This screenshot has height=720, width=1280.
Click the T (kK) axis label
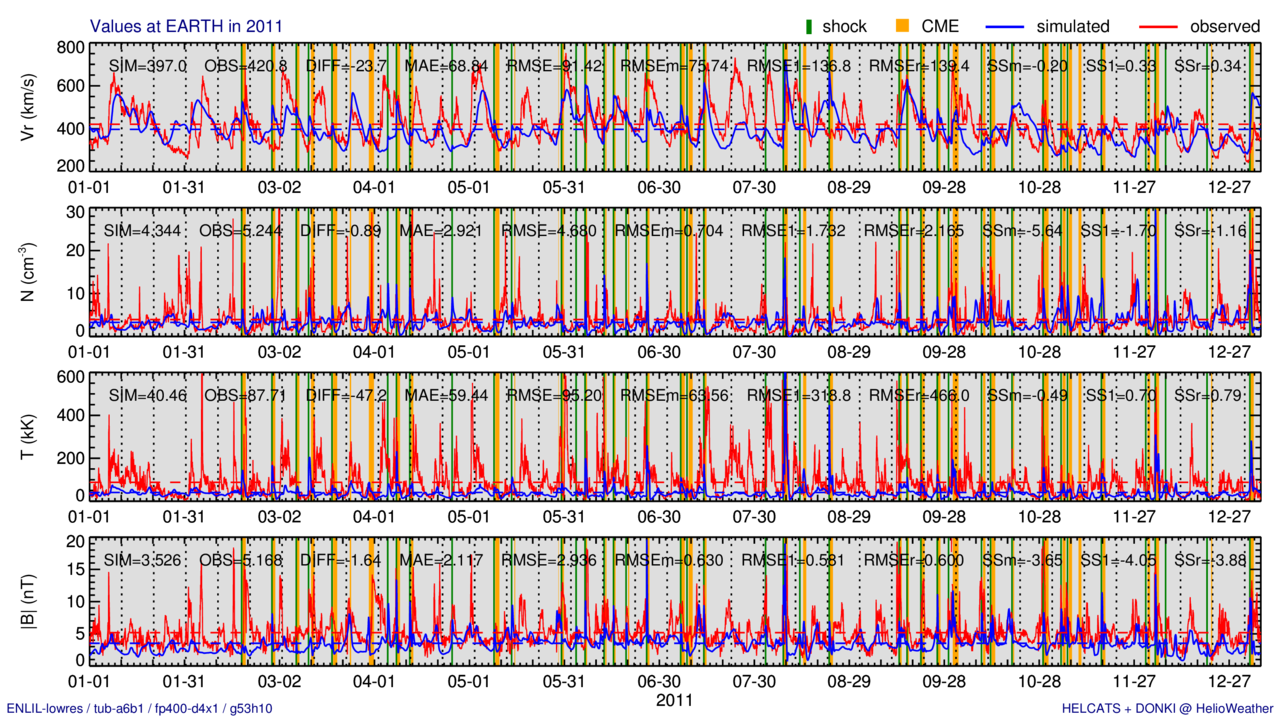(28, 437)
